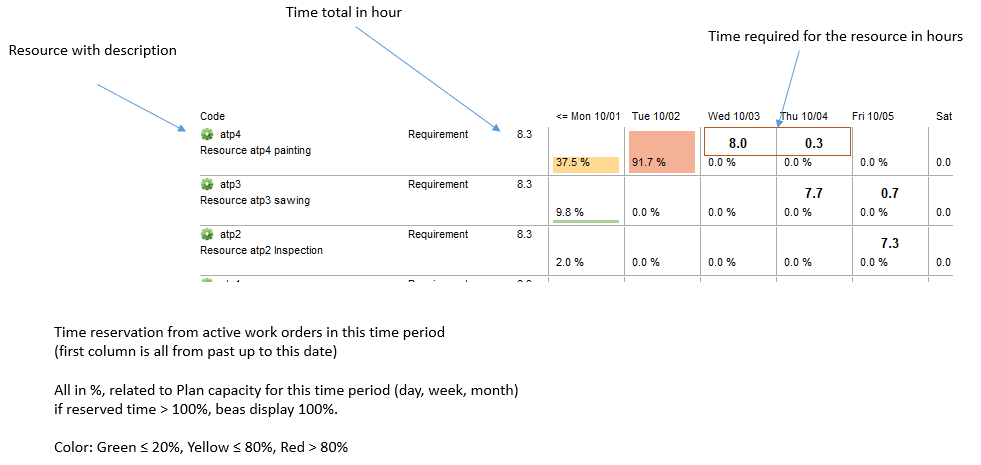Click the Wed 10/03 date header

tap(733, 117)
